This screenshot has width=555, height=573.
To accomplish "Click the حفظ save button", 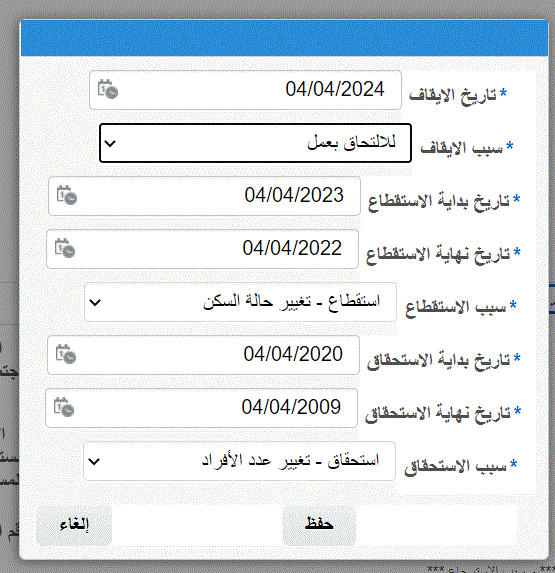I will coord(319,525).
